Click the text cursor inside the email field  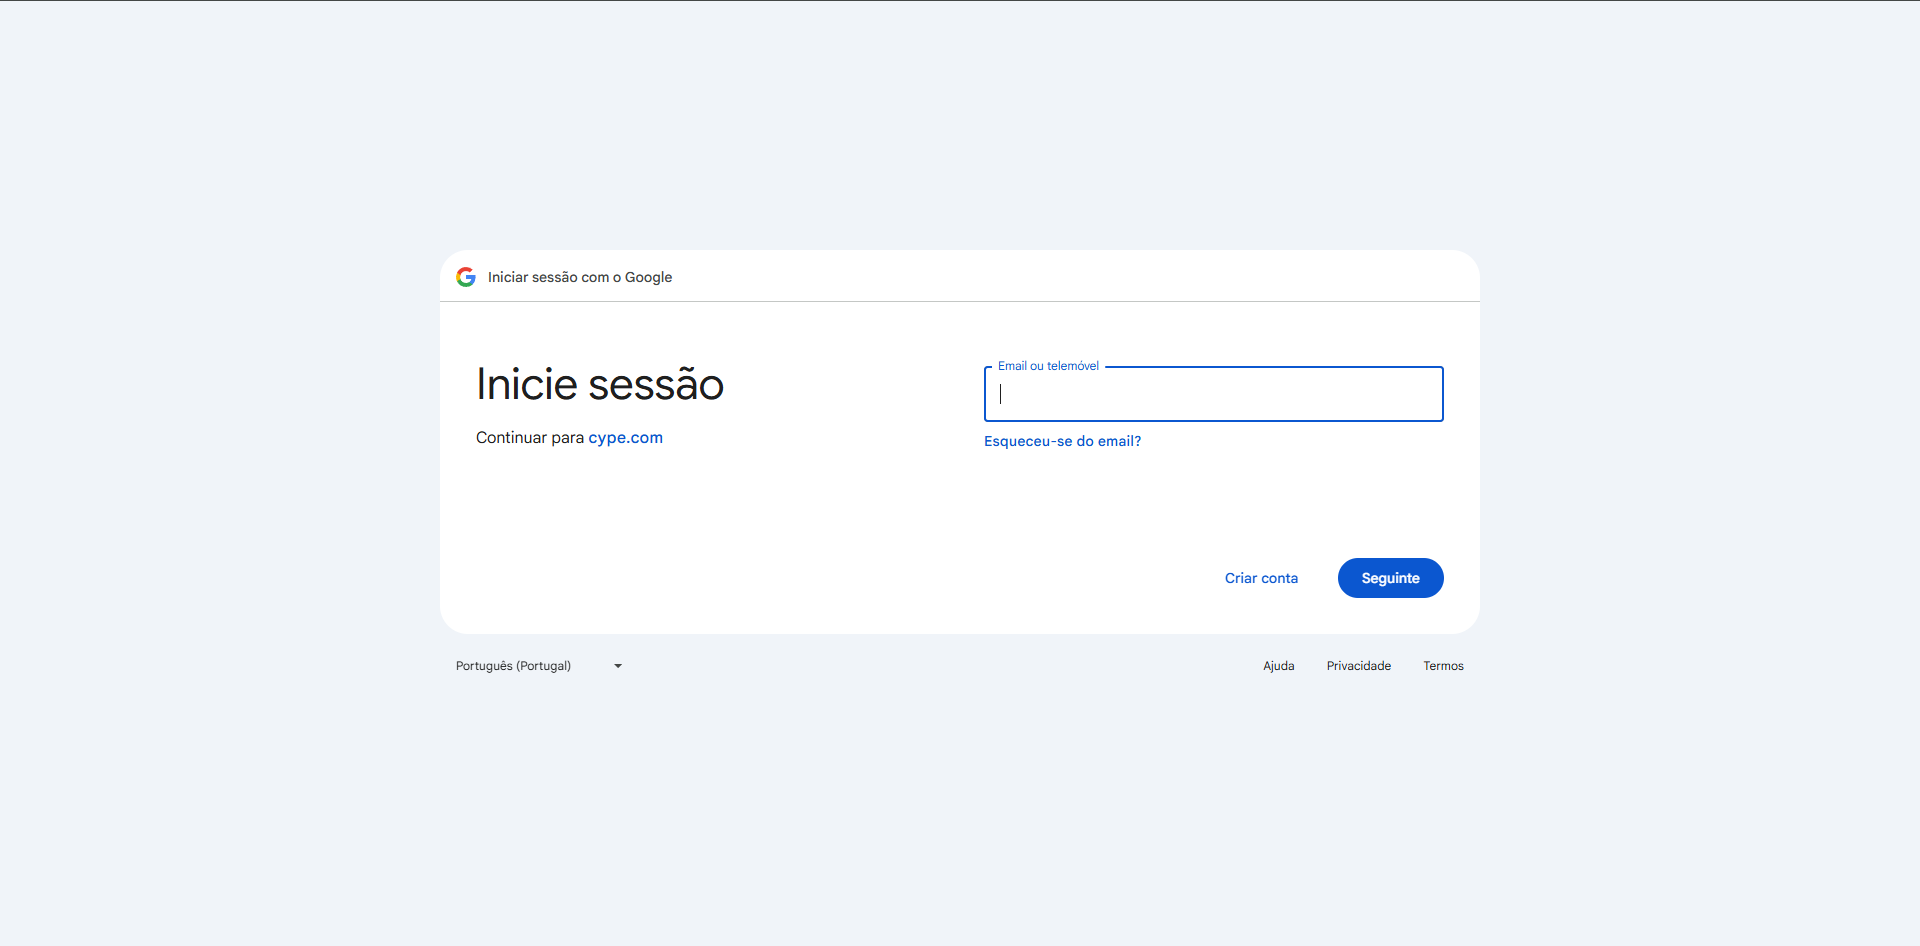(1001, 394)
